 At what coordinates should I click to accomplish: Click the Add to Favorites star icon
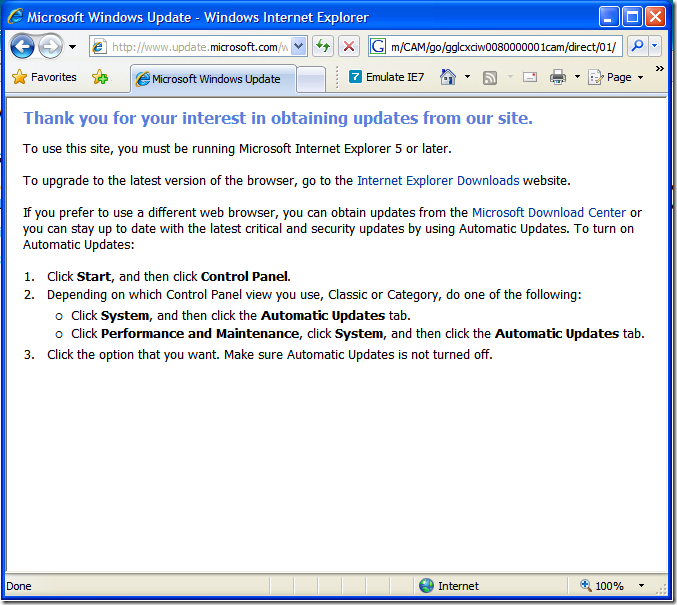[100, 77]
